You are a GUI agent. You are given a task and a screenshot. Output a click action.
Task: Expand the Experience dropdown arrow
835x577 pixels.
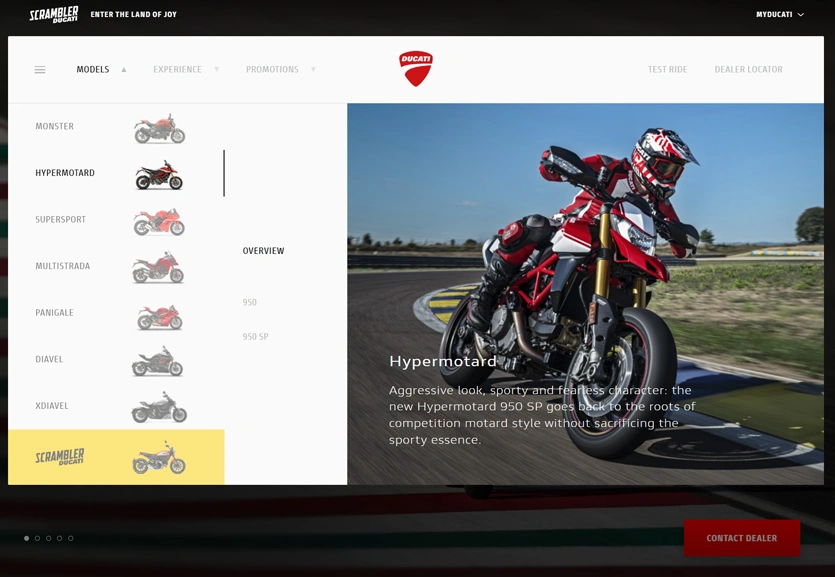[216, 70]
